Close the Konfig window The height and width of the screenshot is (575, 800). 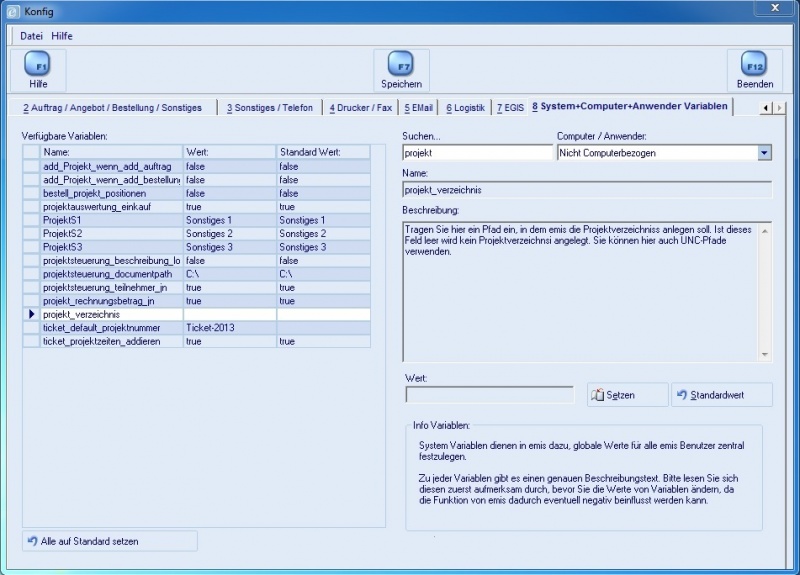coord(774,8)
